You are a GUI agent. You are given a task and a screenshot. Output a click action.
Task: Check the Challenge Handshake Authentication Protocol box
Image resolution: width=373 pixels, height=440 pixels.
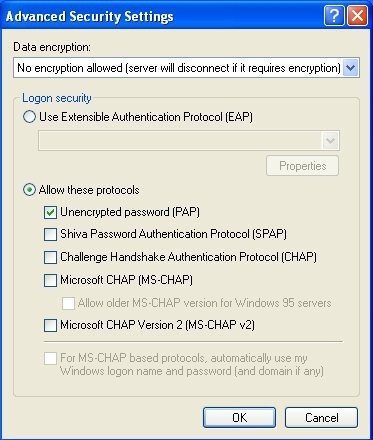click(50, 257)
